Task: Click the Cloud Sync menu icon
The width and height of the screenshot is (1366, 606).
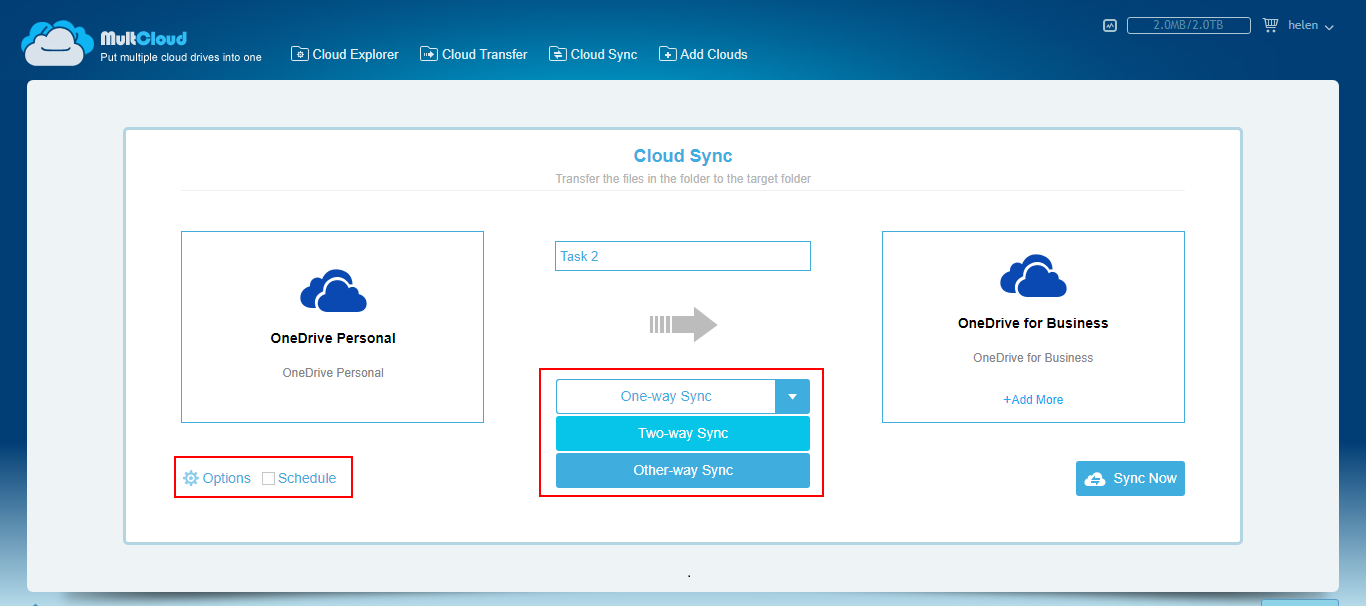Action: pos(558,54)
